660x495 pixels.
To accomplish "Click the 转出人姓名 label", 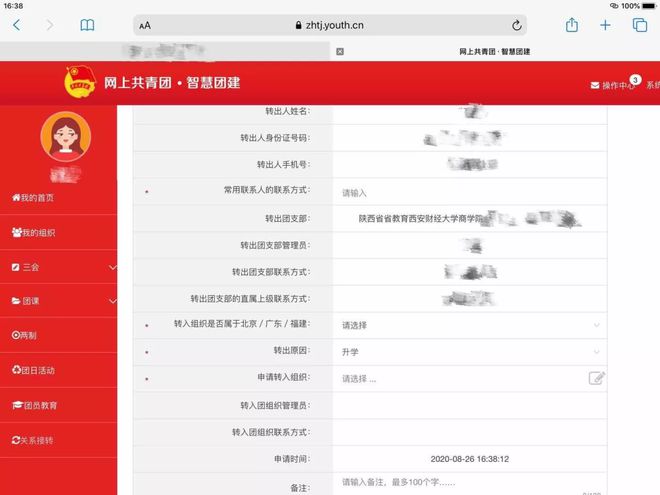I will (287, 111).
